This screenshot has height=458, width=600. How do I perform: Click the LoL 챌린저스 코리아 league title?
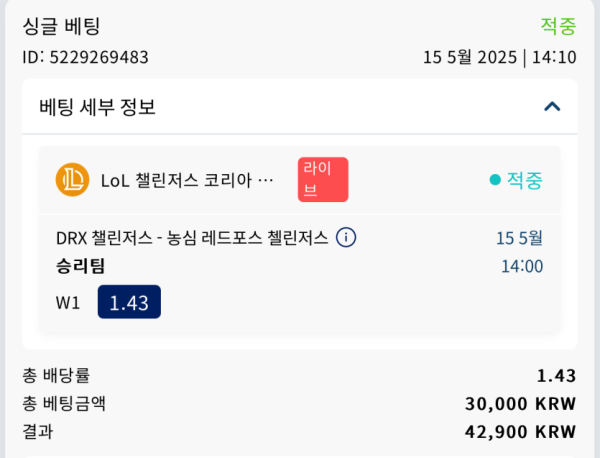click(x=187, y=180)
